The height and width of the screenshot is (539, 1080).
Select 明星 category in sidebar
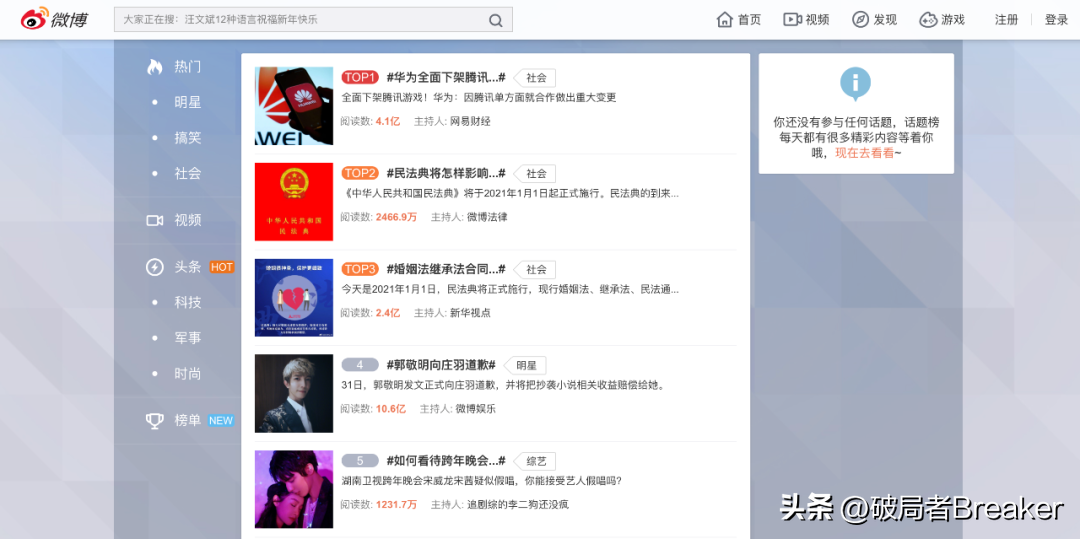187,103
